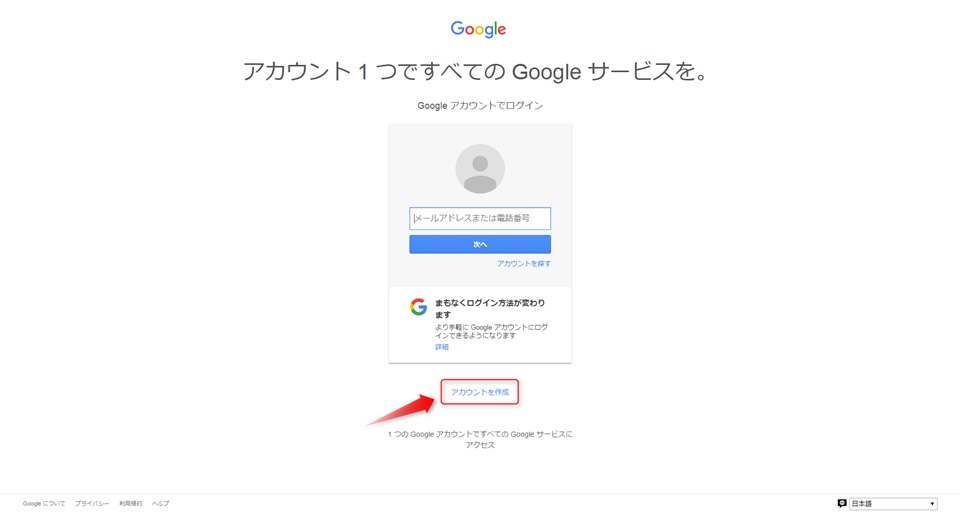
Task: Click the red arrow annotation graphic
Action: point(400,410)
